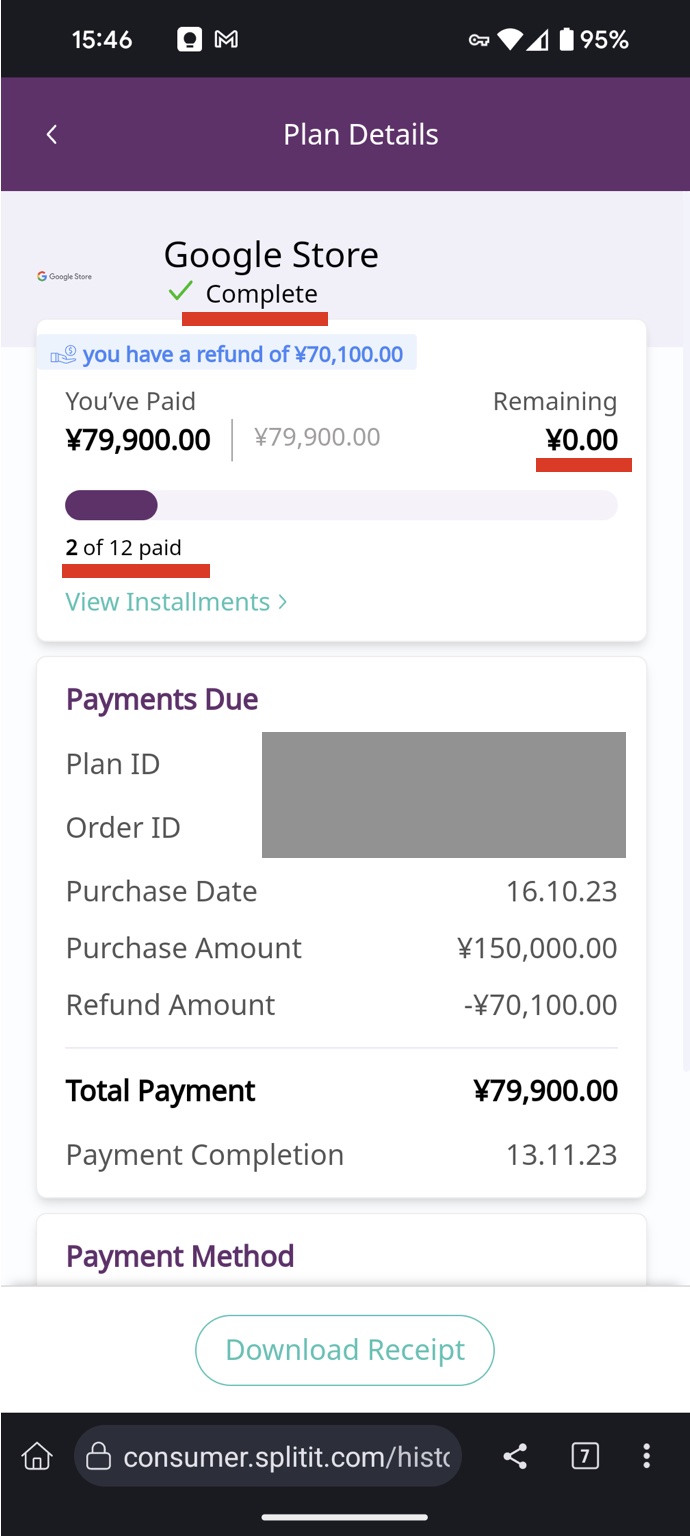Open the browser three-dot overflow menu
The width and height of the screenshot is (690, 1536).
click(647, 1456)
